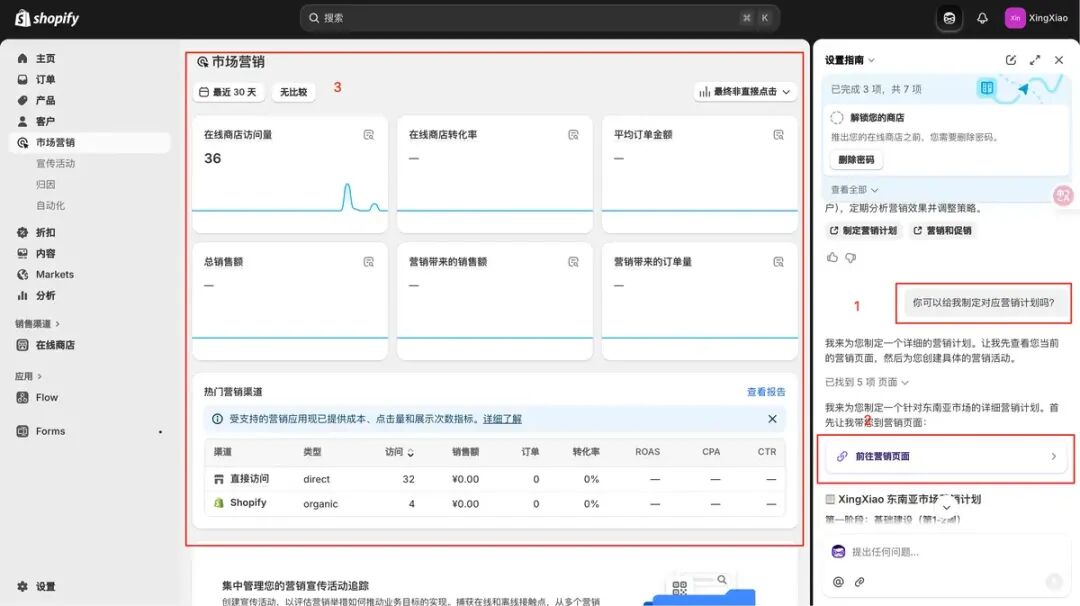The height and width of the screenshot is (606, 1080).
Task: Click the 查看报告 link
Action: (x=766, y=392)
